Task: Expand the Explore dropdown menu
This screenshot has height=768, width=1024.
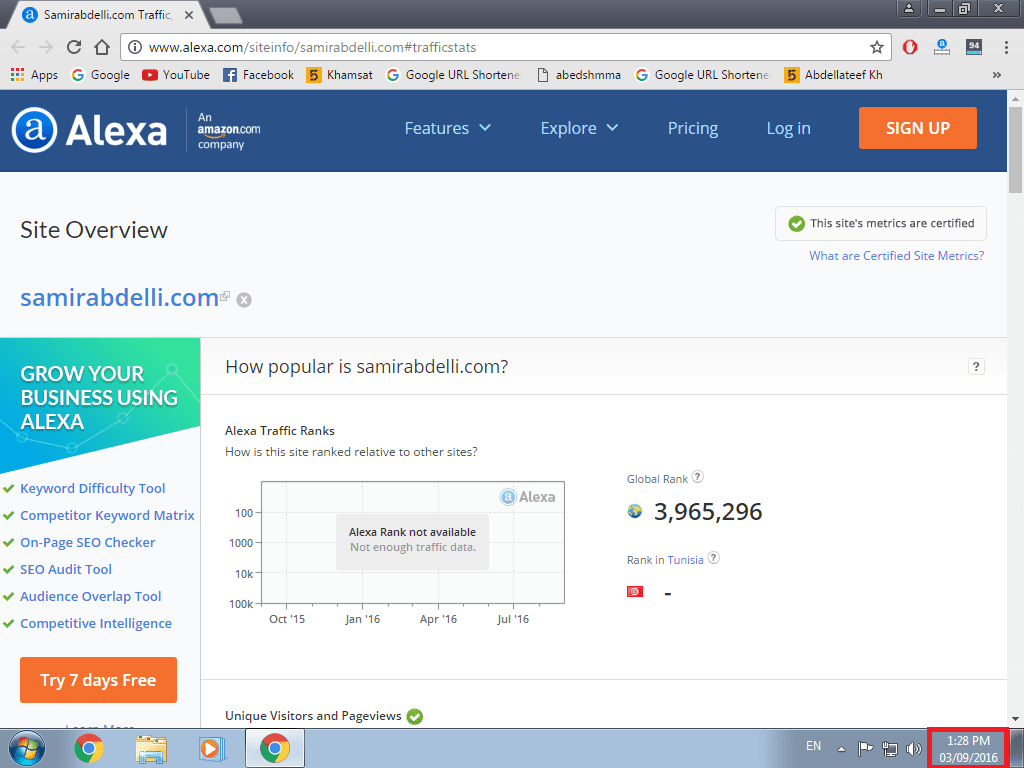Action: pos(579,128)
